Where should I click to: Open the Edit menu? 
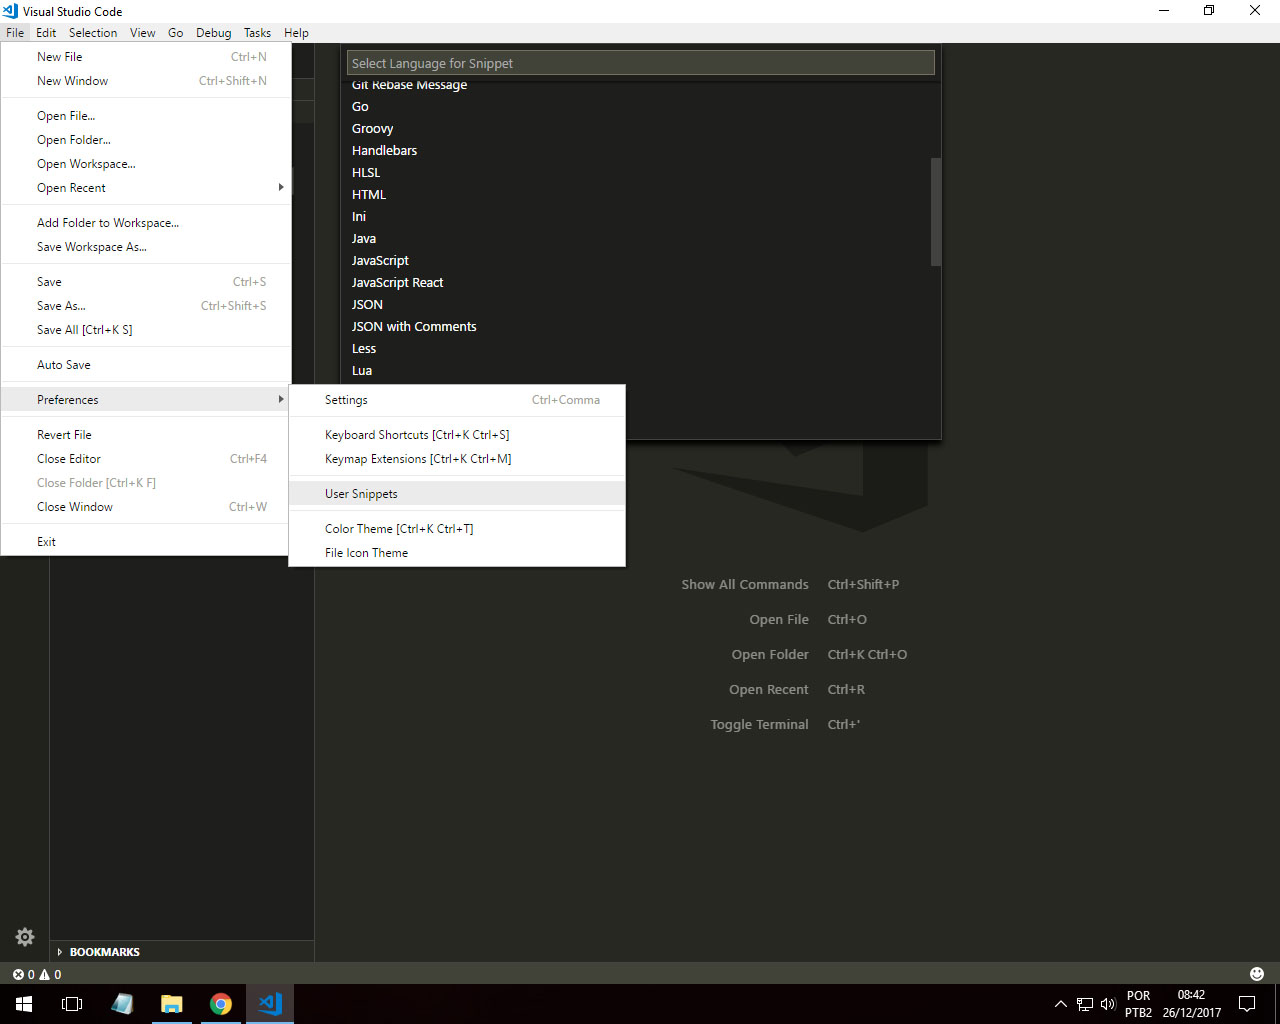pos(46,32)
